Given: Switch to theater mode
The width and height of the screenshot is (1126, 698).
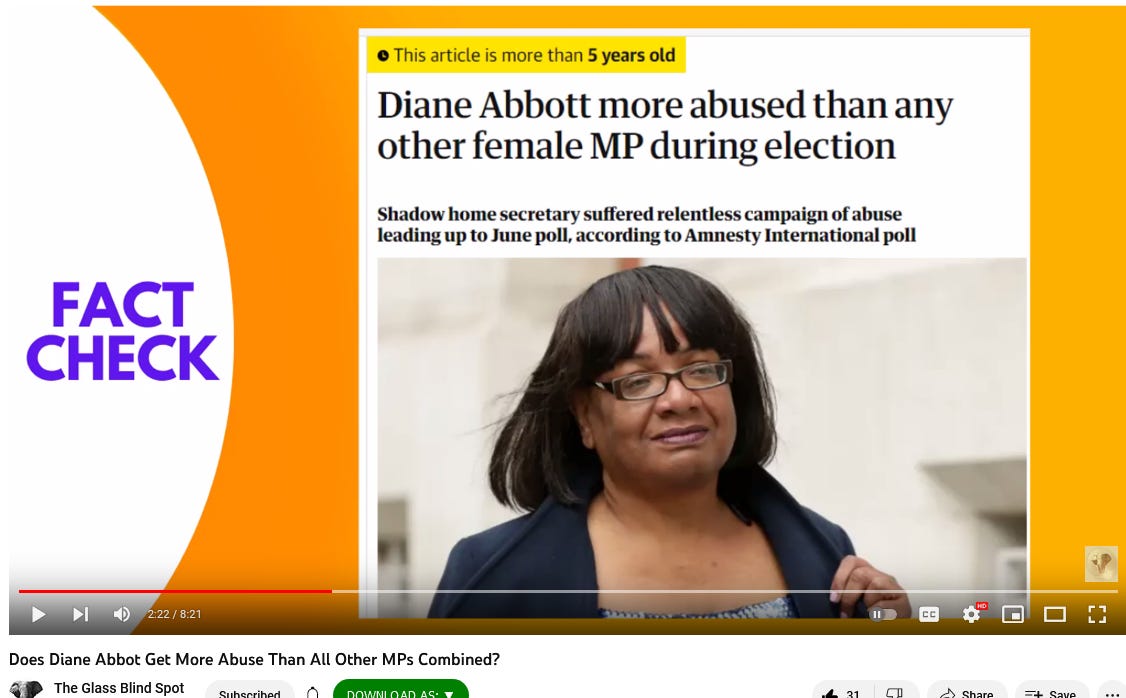Looking at the screenshot, I should (1054, 614).
